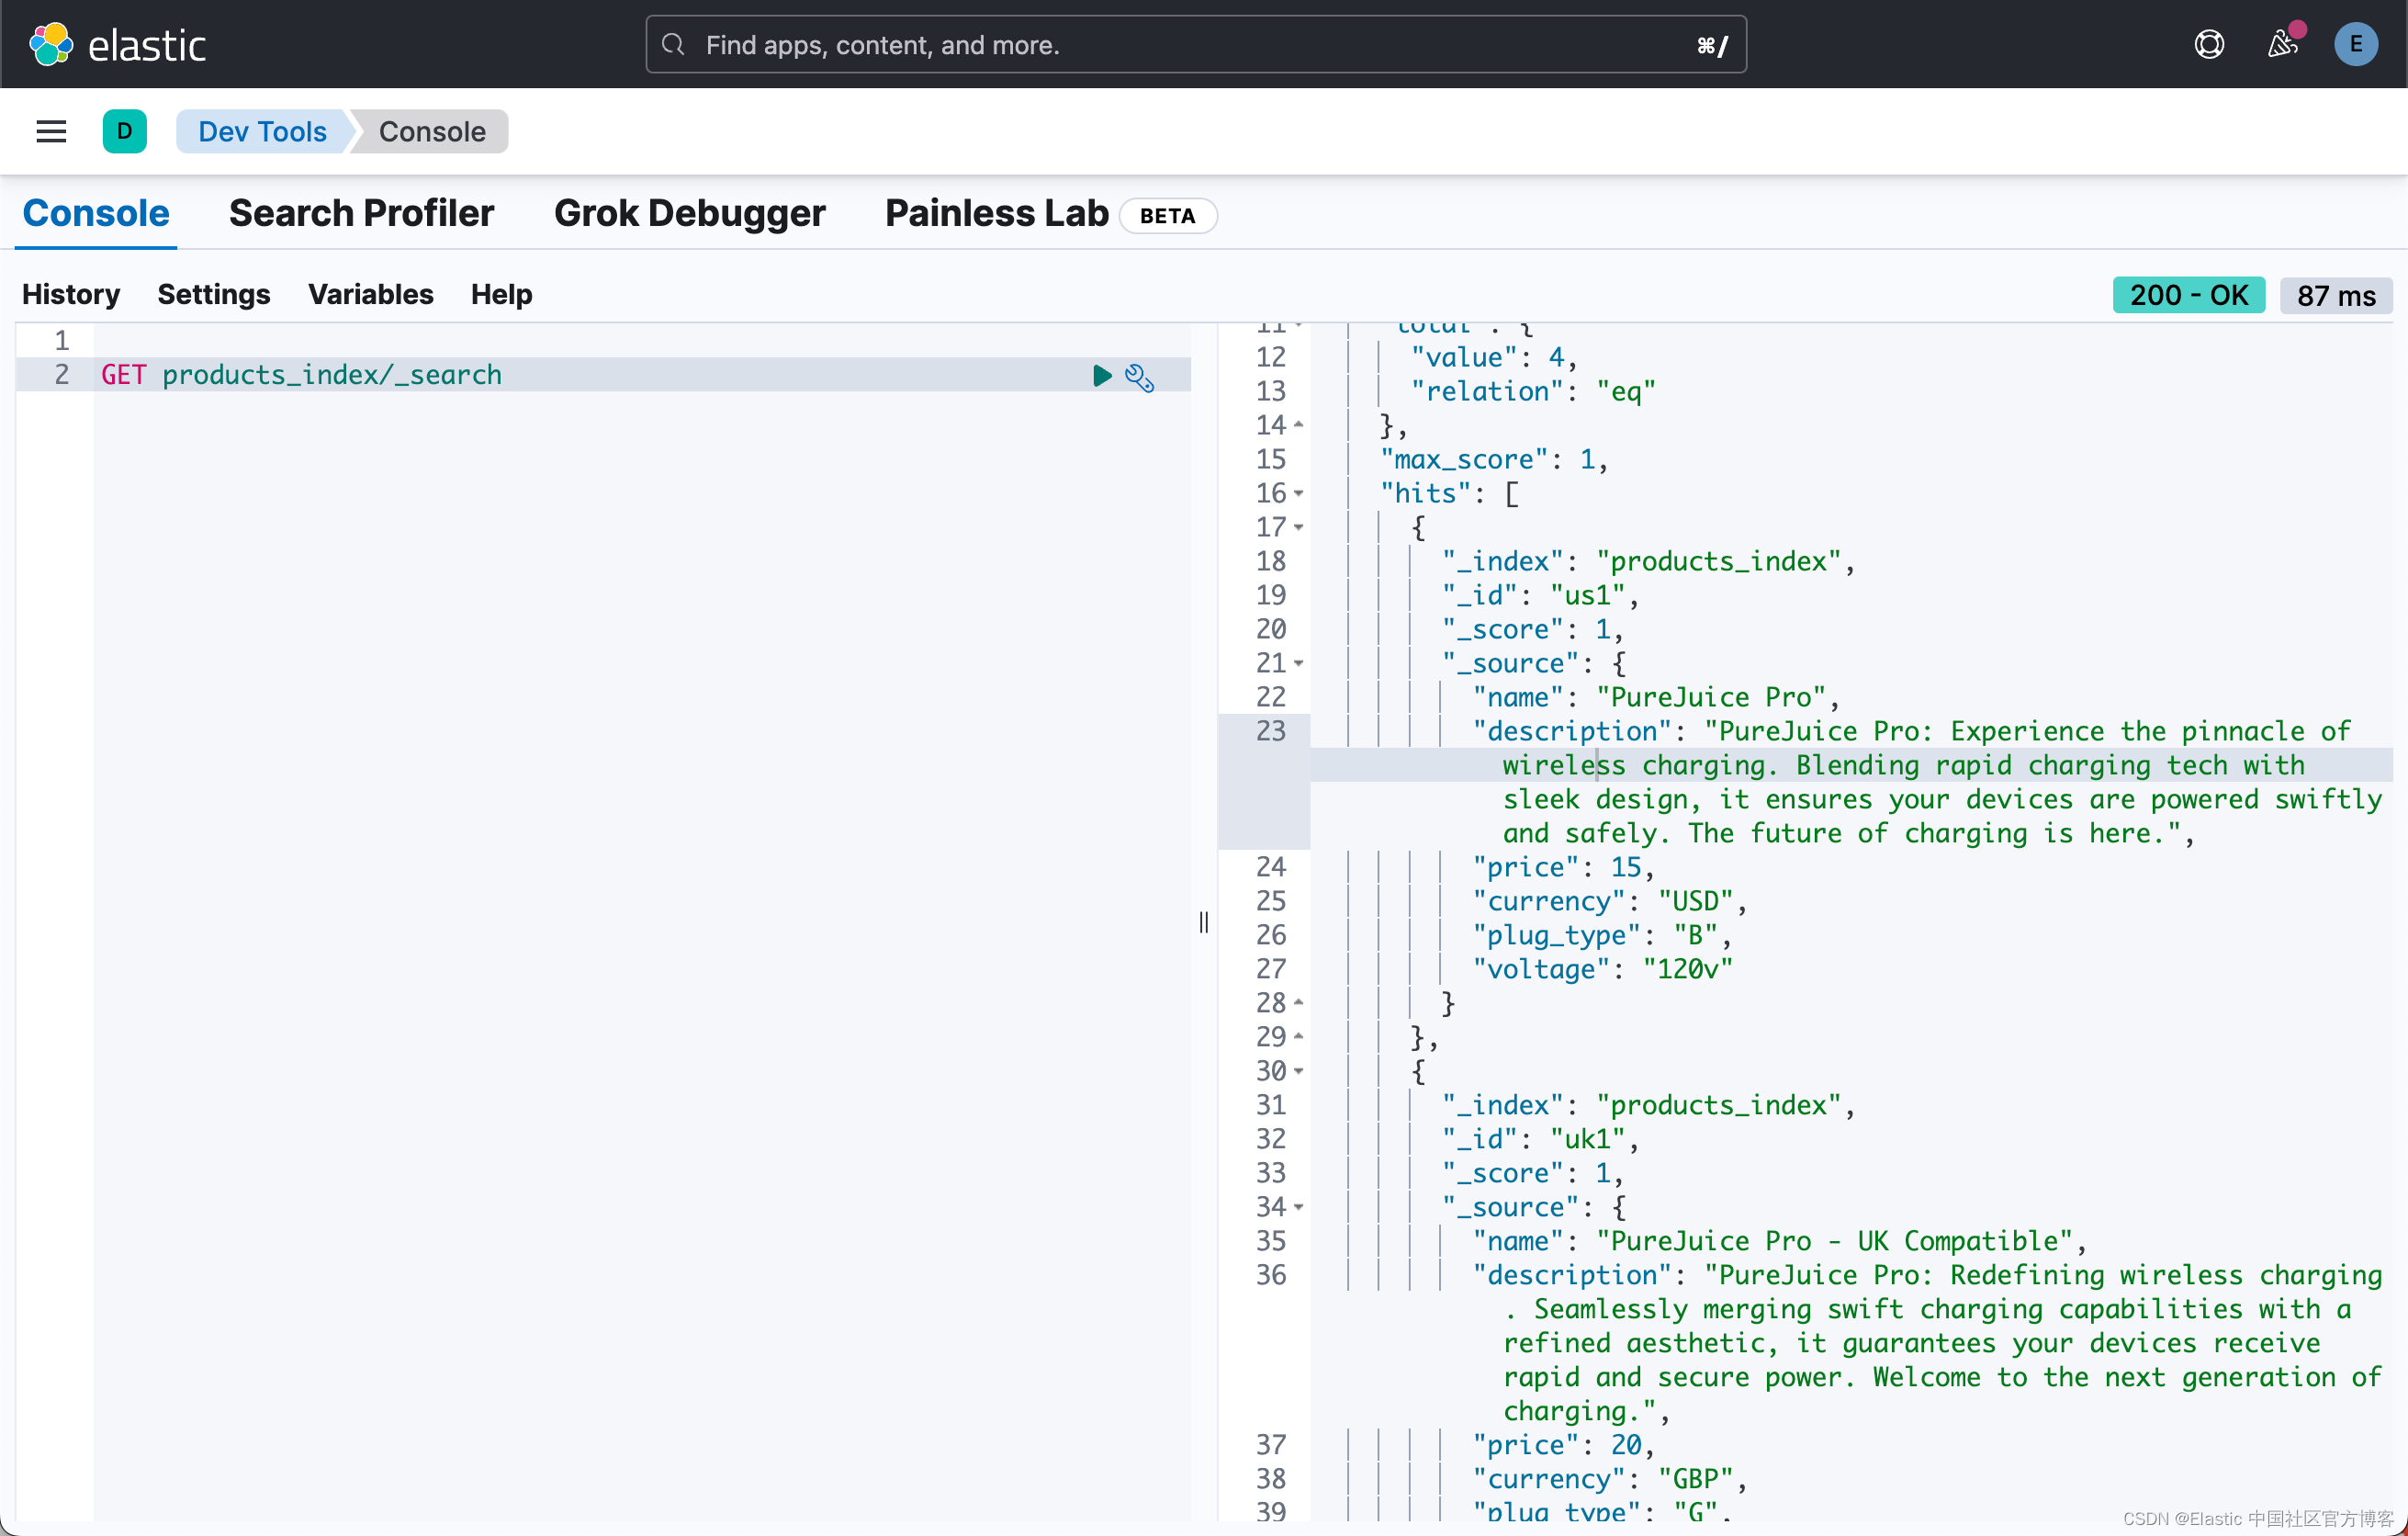Click the Dev Tools 'D' badge
The width and height of the screenshot is (2408, 1536).
pos(124,131)
